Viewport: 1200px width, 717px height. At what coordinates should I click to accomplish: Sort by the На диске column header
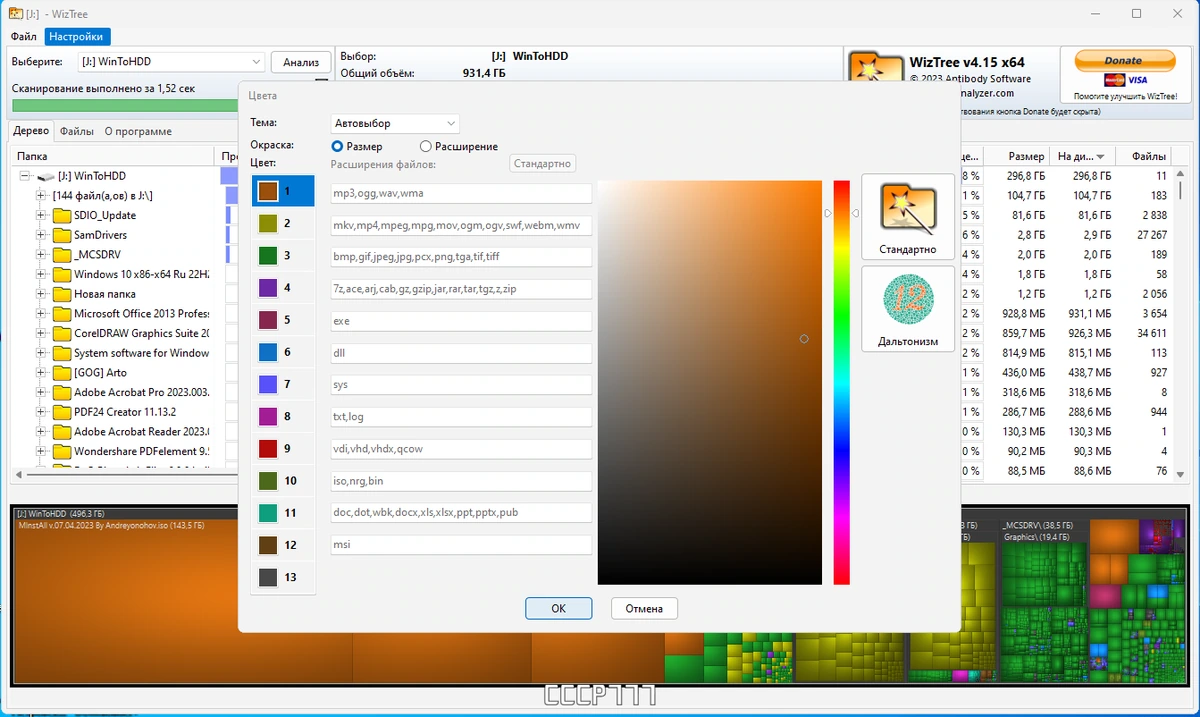(x=1083, y=156)
